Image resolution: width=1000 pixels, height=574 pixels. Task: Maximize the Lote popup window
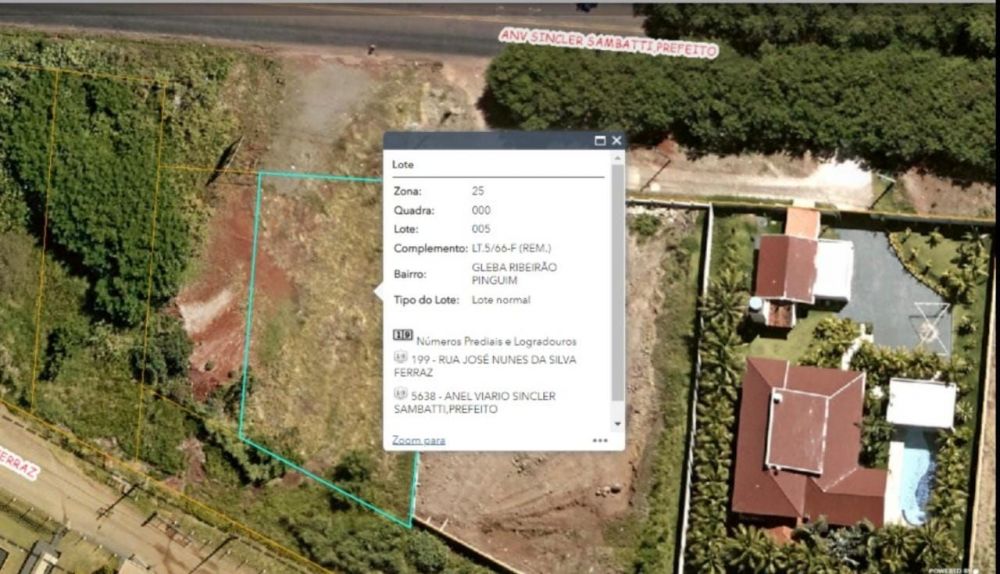point(599,140)
